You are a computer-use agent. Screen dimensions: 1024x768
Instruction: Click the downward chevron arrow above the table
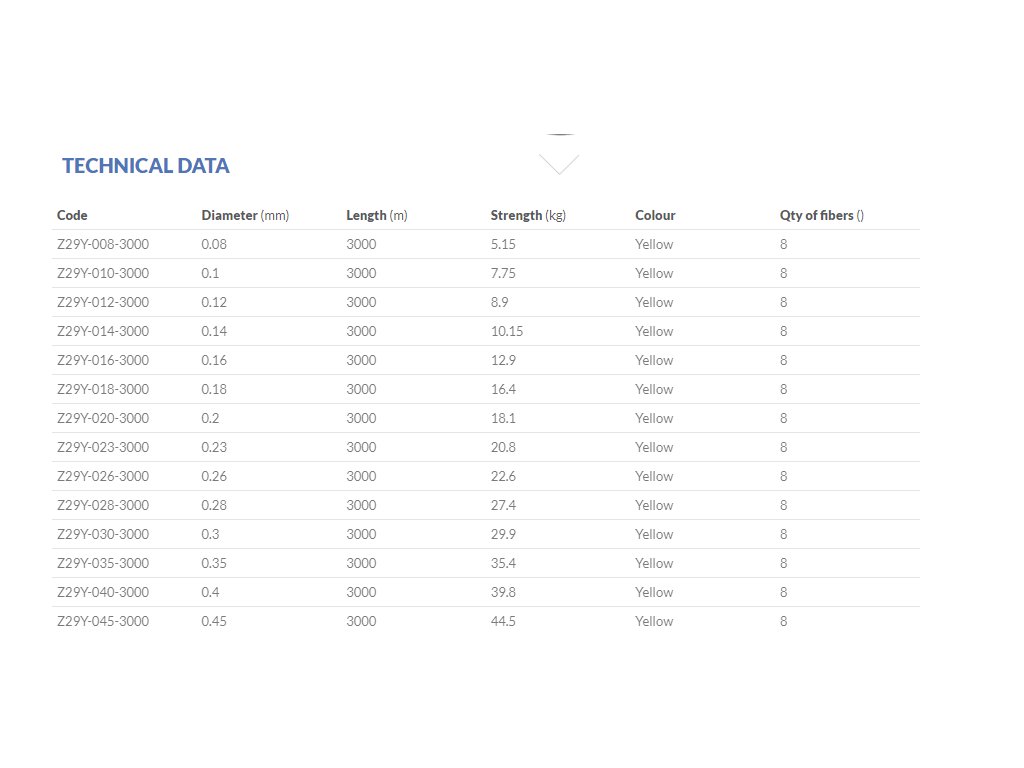tap(558, 164)
